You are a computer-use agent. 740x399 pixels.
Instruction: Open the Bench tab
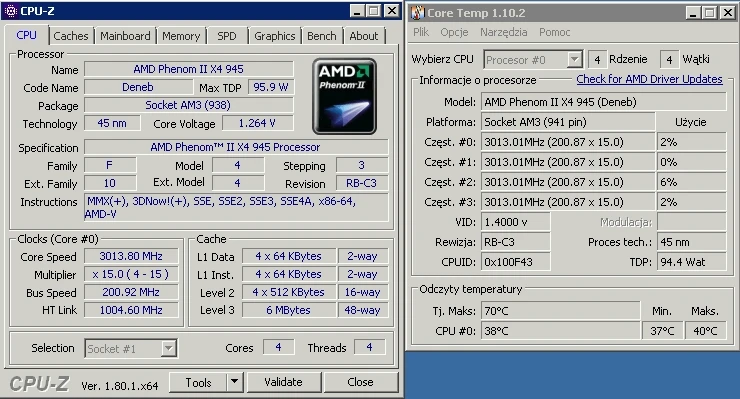[322, 36]
